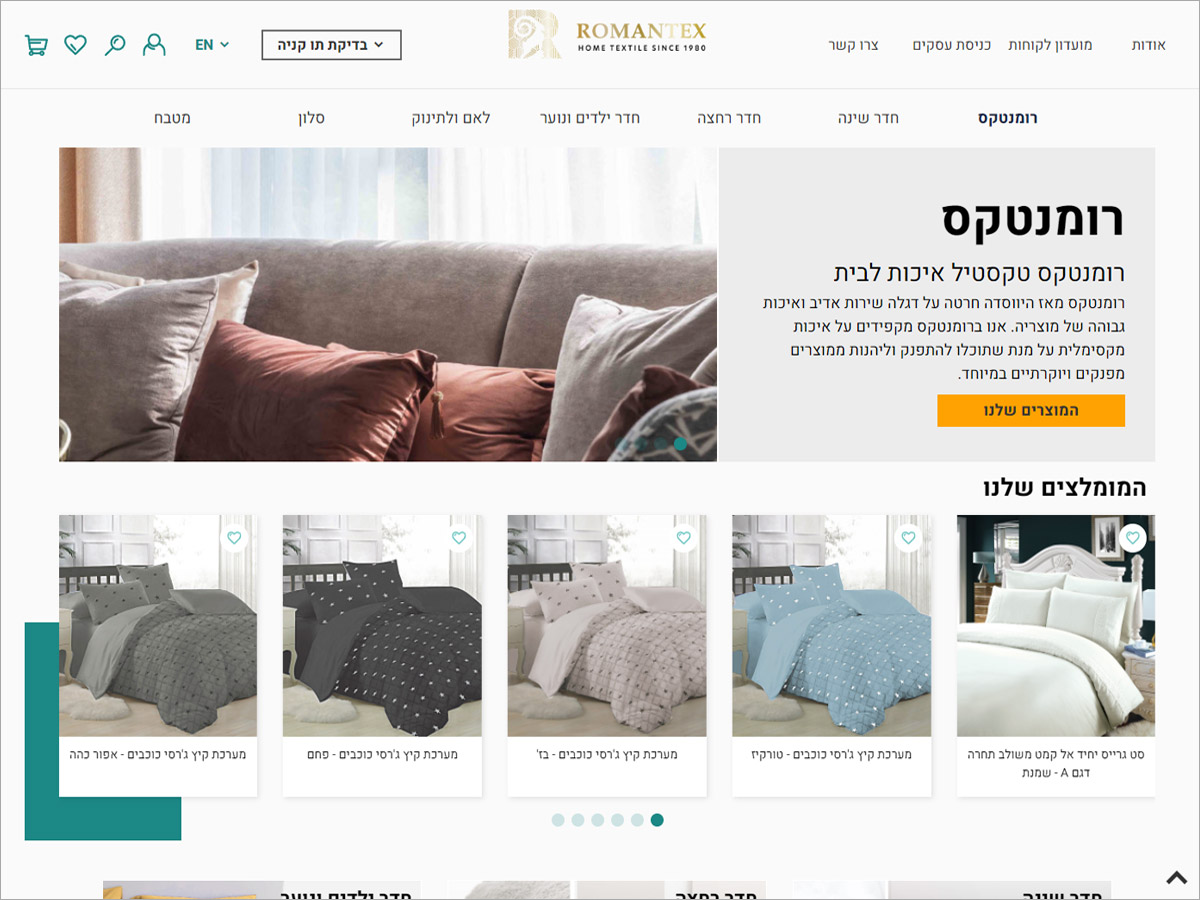
Task: Expand the EN language dropdown
Action: 212,45
